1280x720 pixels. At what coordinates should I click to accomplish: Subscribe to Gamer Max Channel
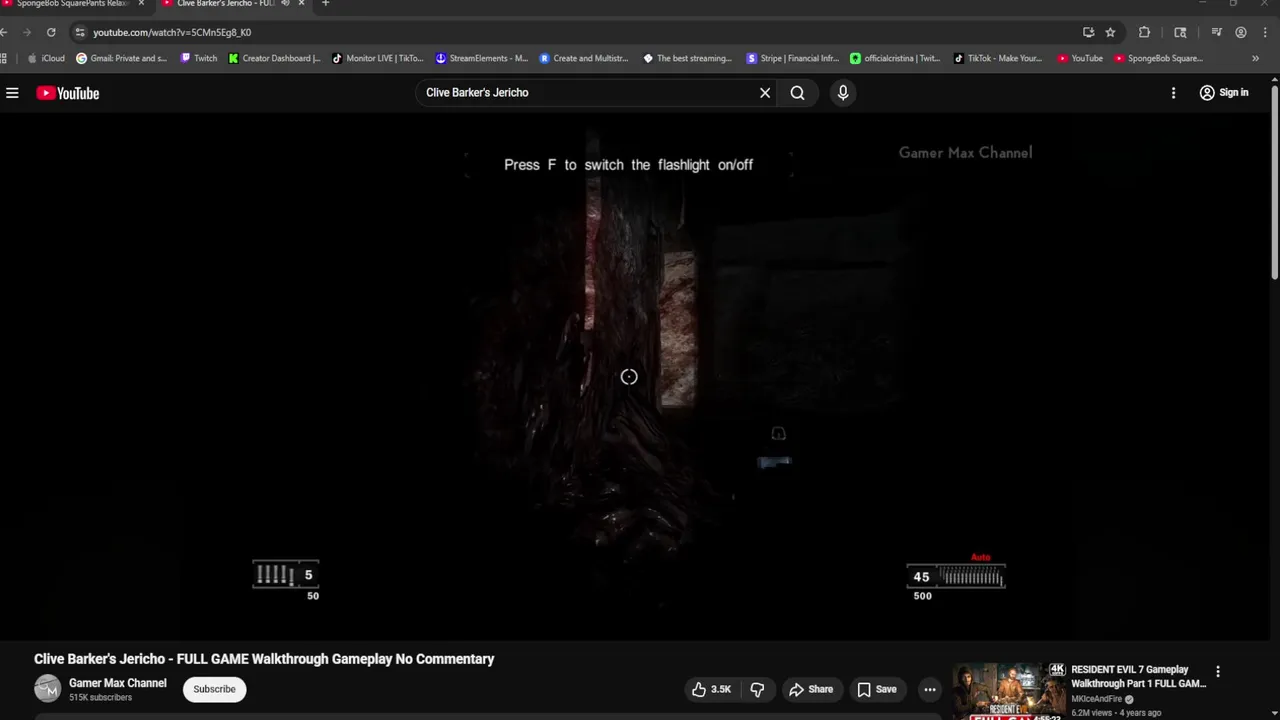click(x=214, y=689)
